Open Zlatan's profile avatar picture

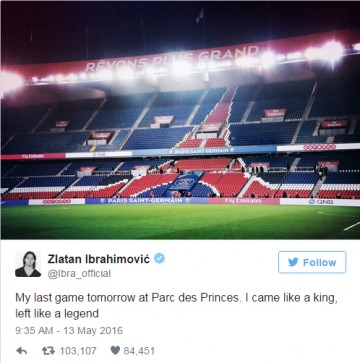click(x=28, y=264)
